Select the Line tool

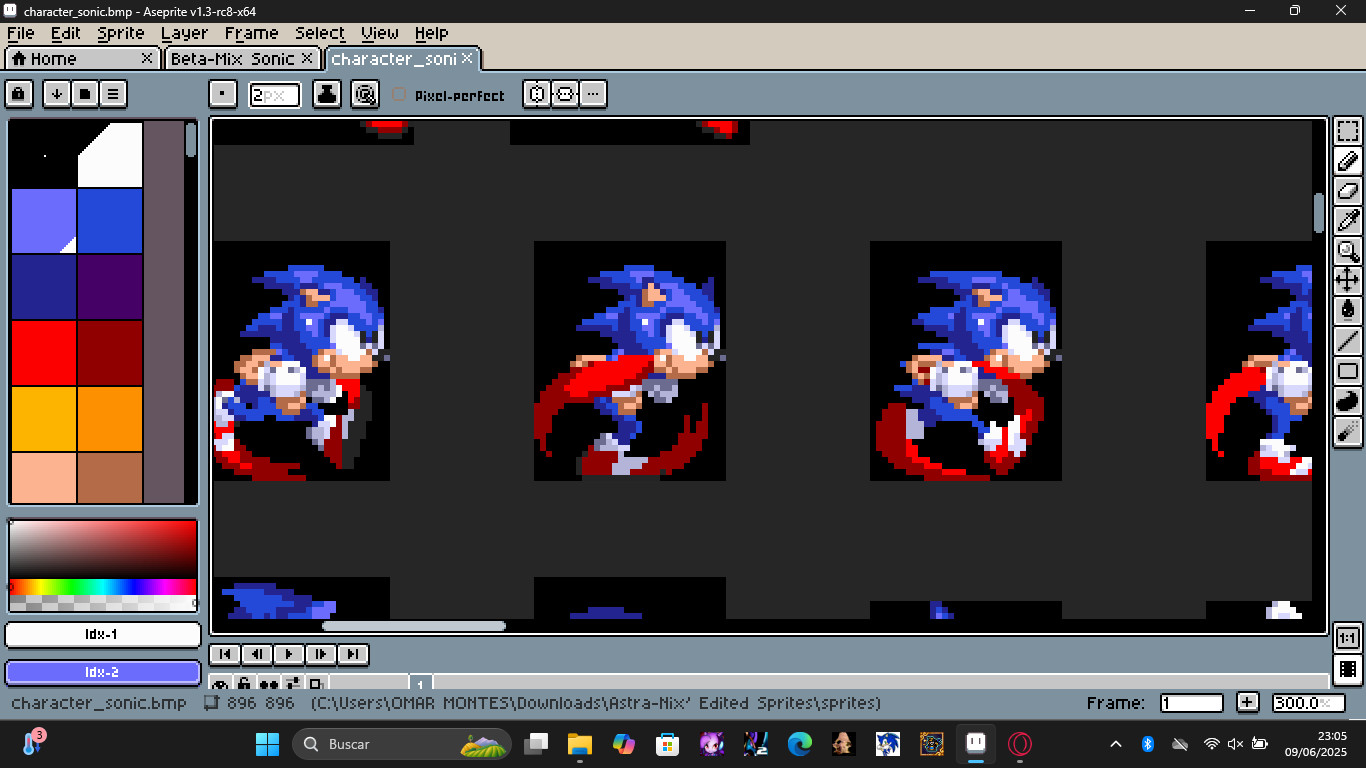[x=1348, y=340]
